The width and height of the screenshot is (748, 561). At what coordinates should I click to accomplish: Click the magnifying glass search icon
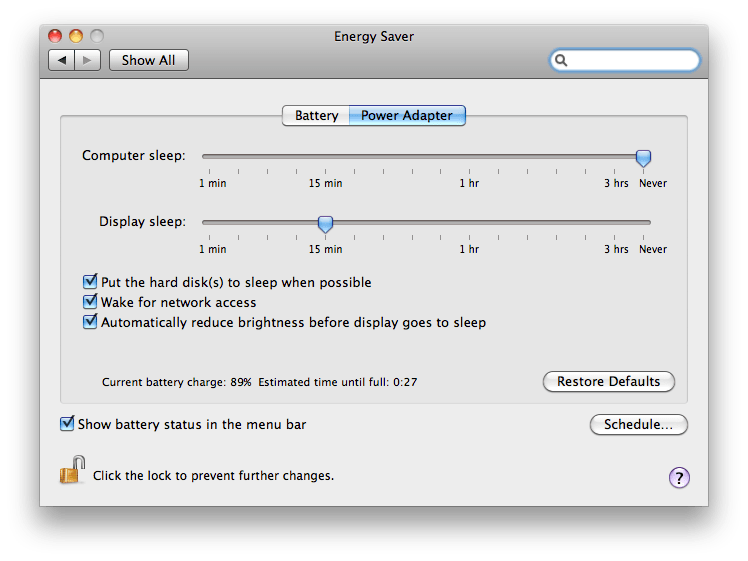(561, 60)
